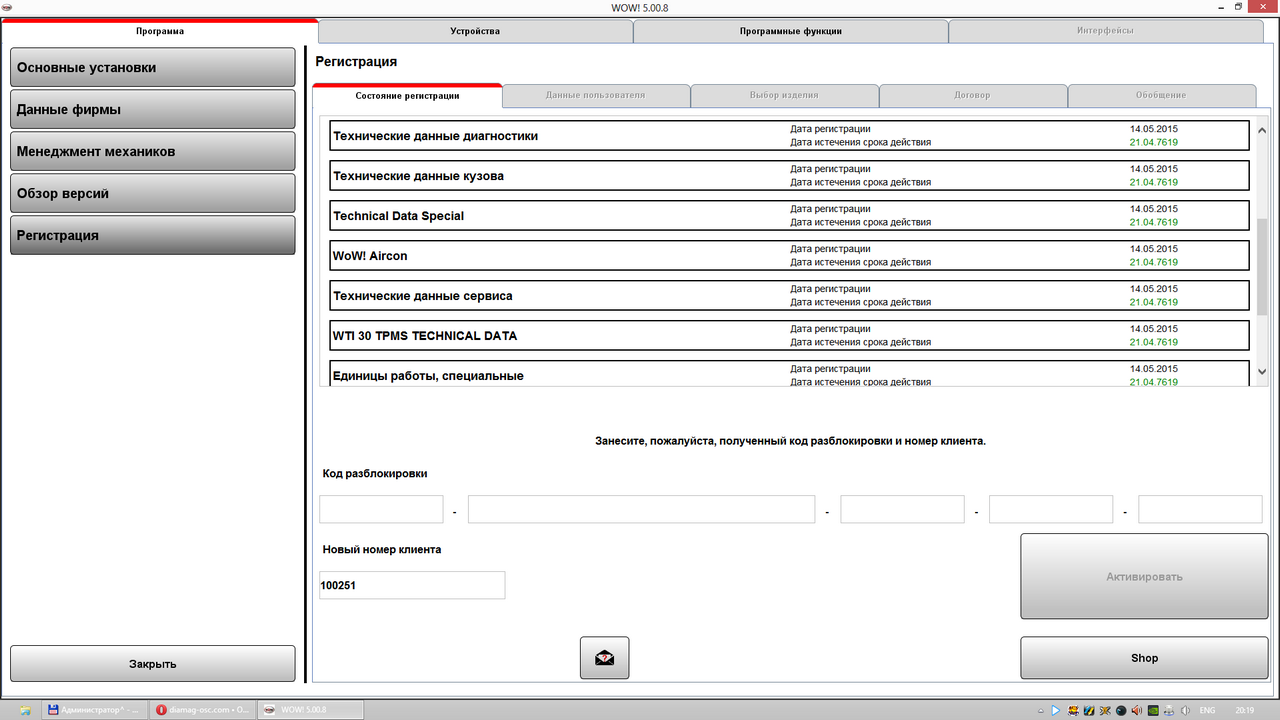The width and height of the screenshot is (1280, 720).
Task: Select Технические данные сервиса row
Action: click(x=789, y=296)
